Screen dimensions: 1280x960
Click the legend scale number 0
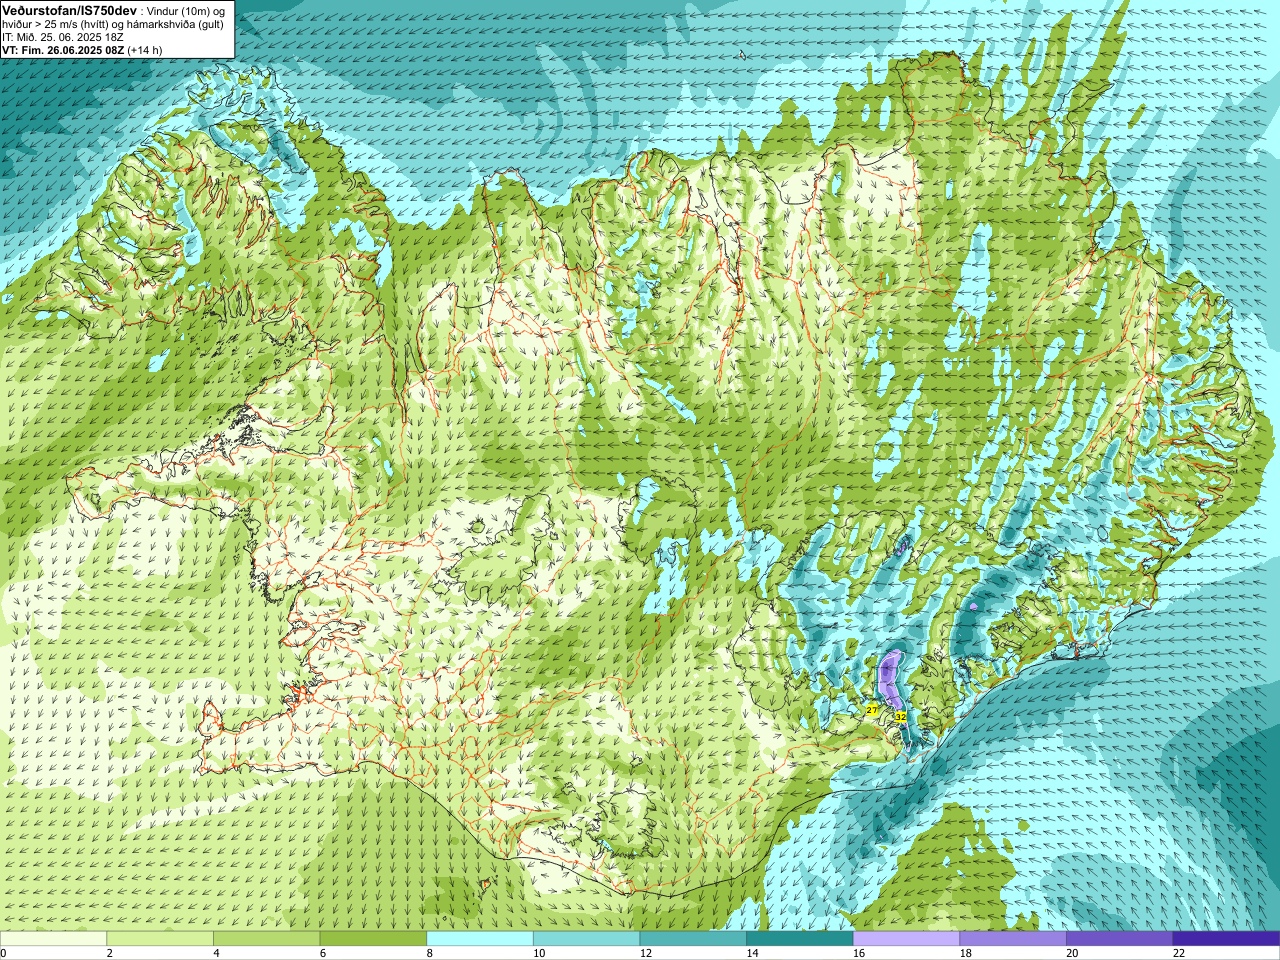point(3,953)
